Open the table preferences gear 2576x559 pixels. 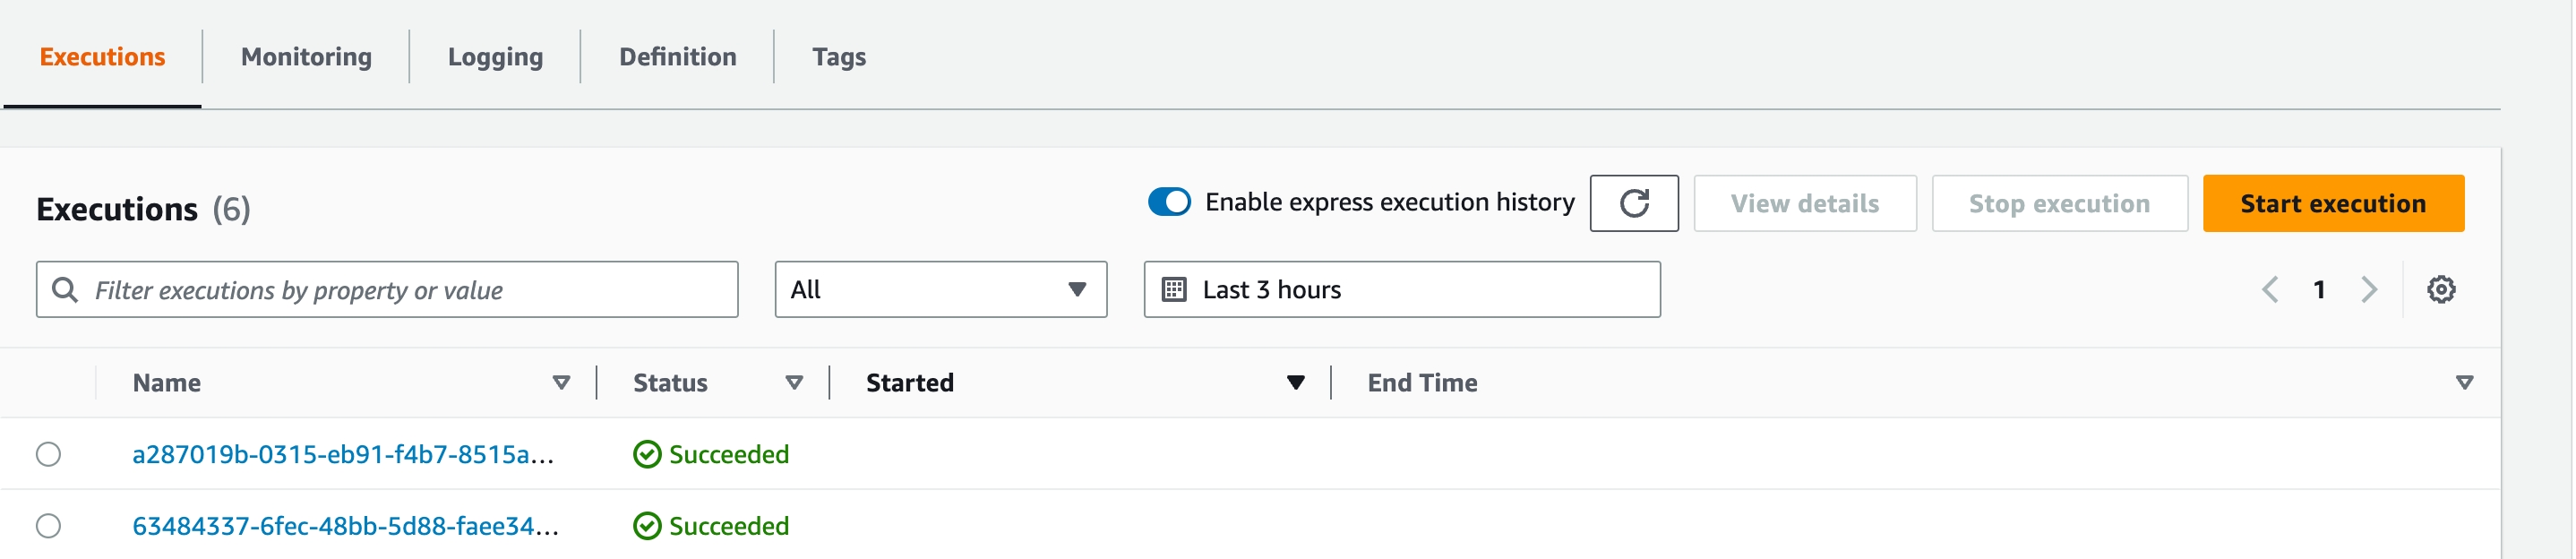(x=2441, y=290)
